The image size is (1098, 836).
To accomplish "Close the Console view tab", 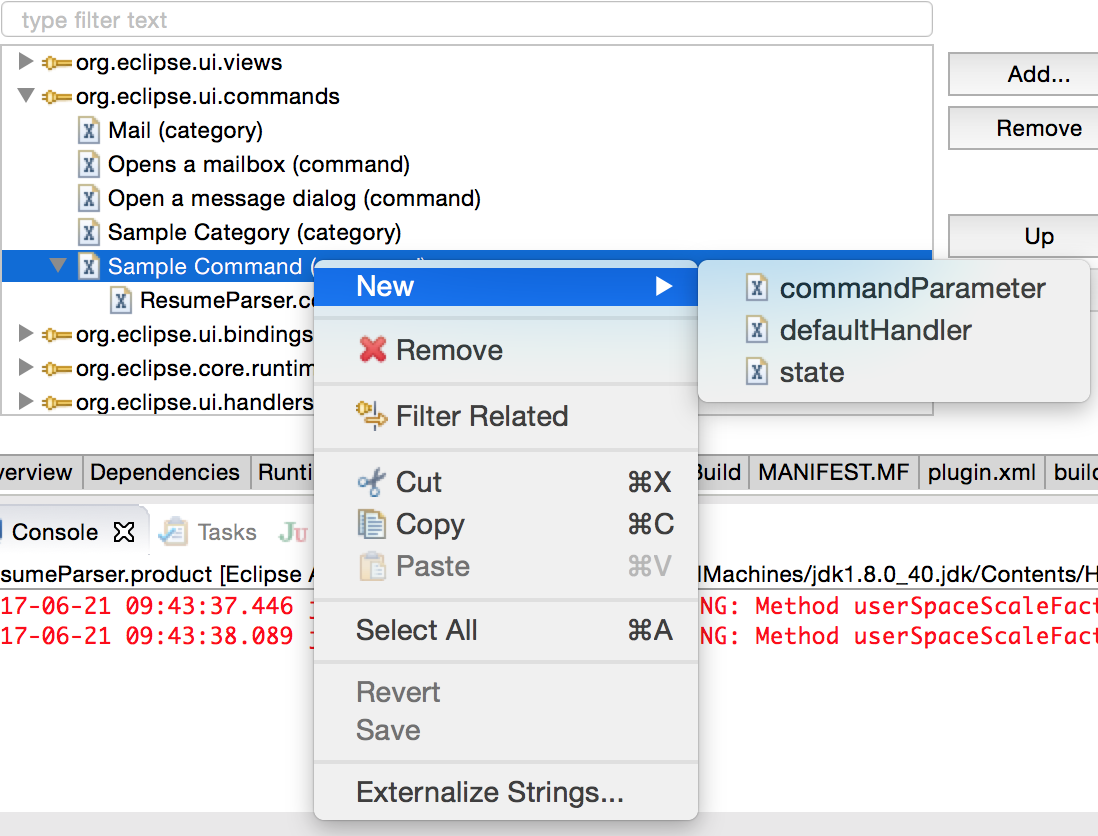I will pos(124,532).
